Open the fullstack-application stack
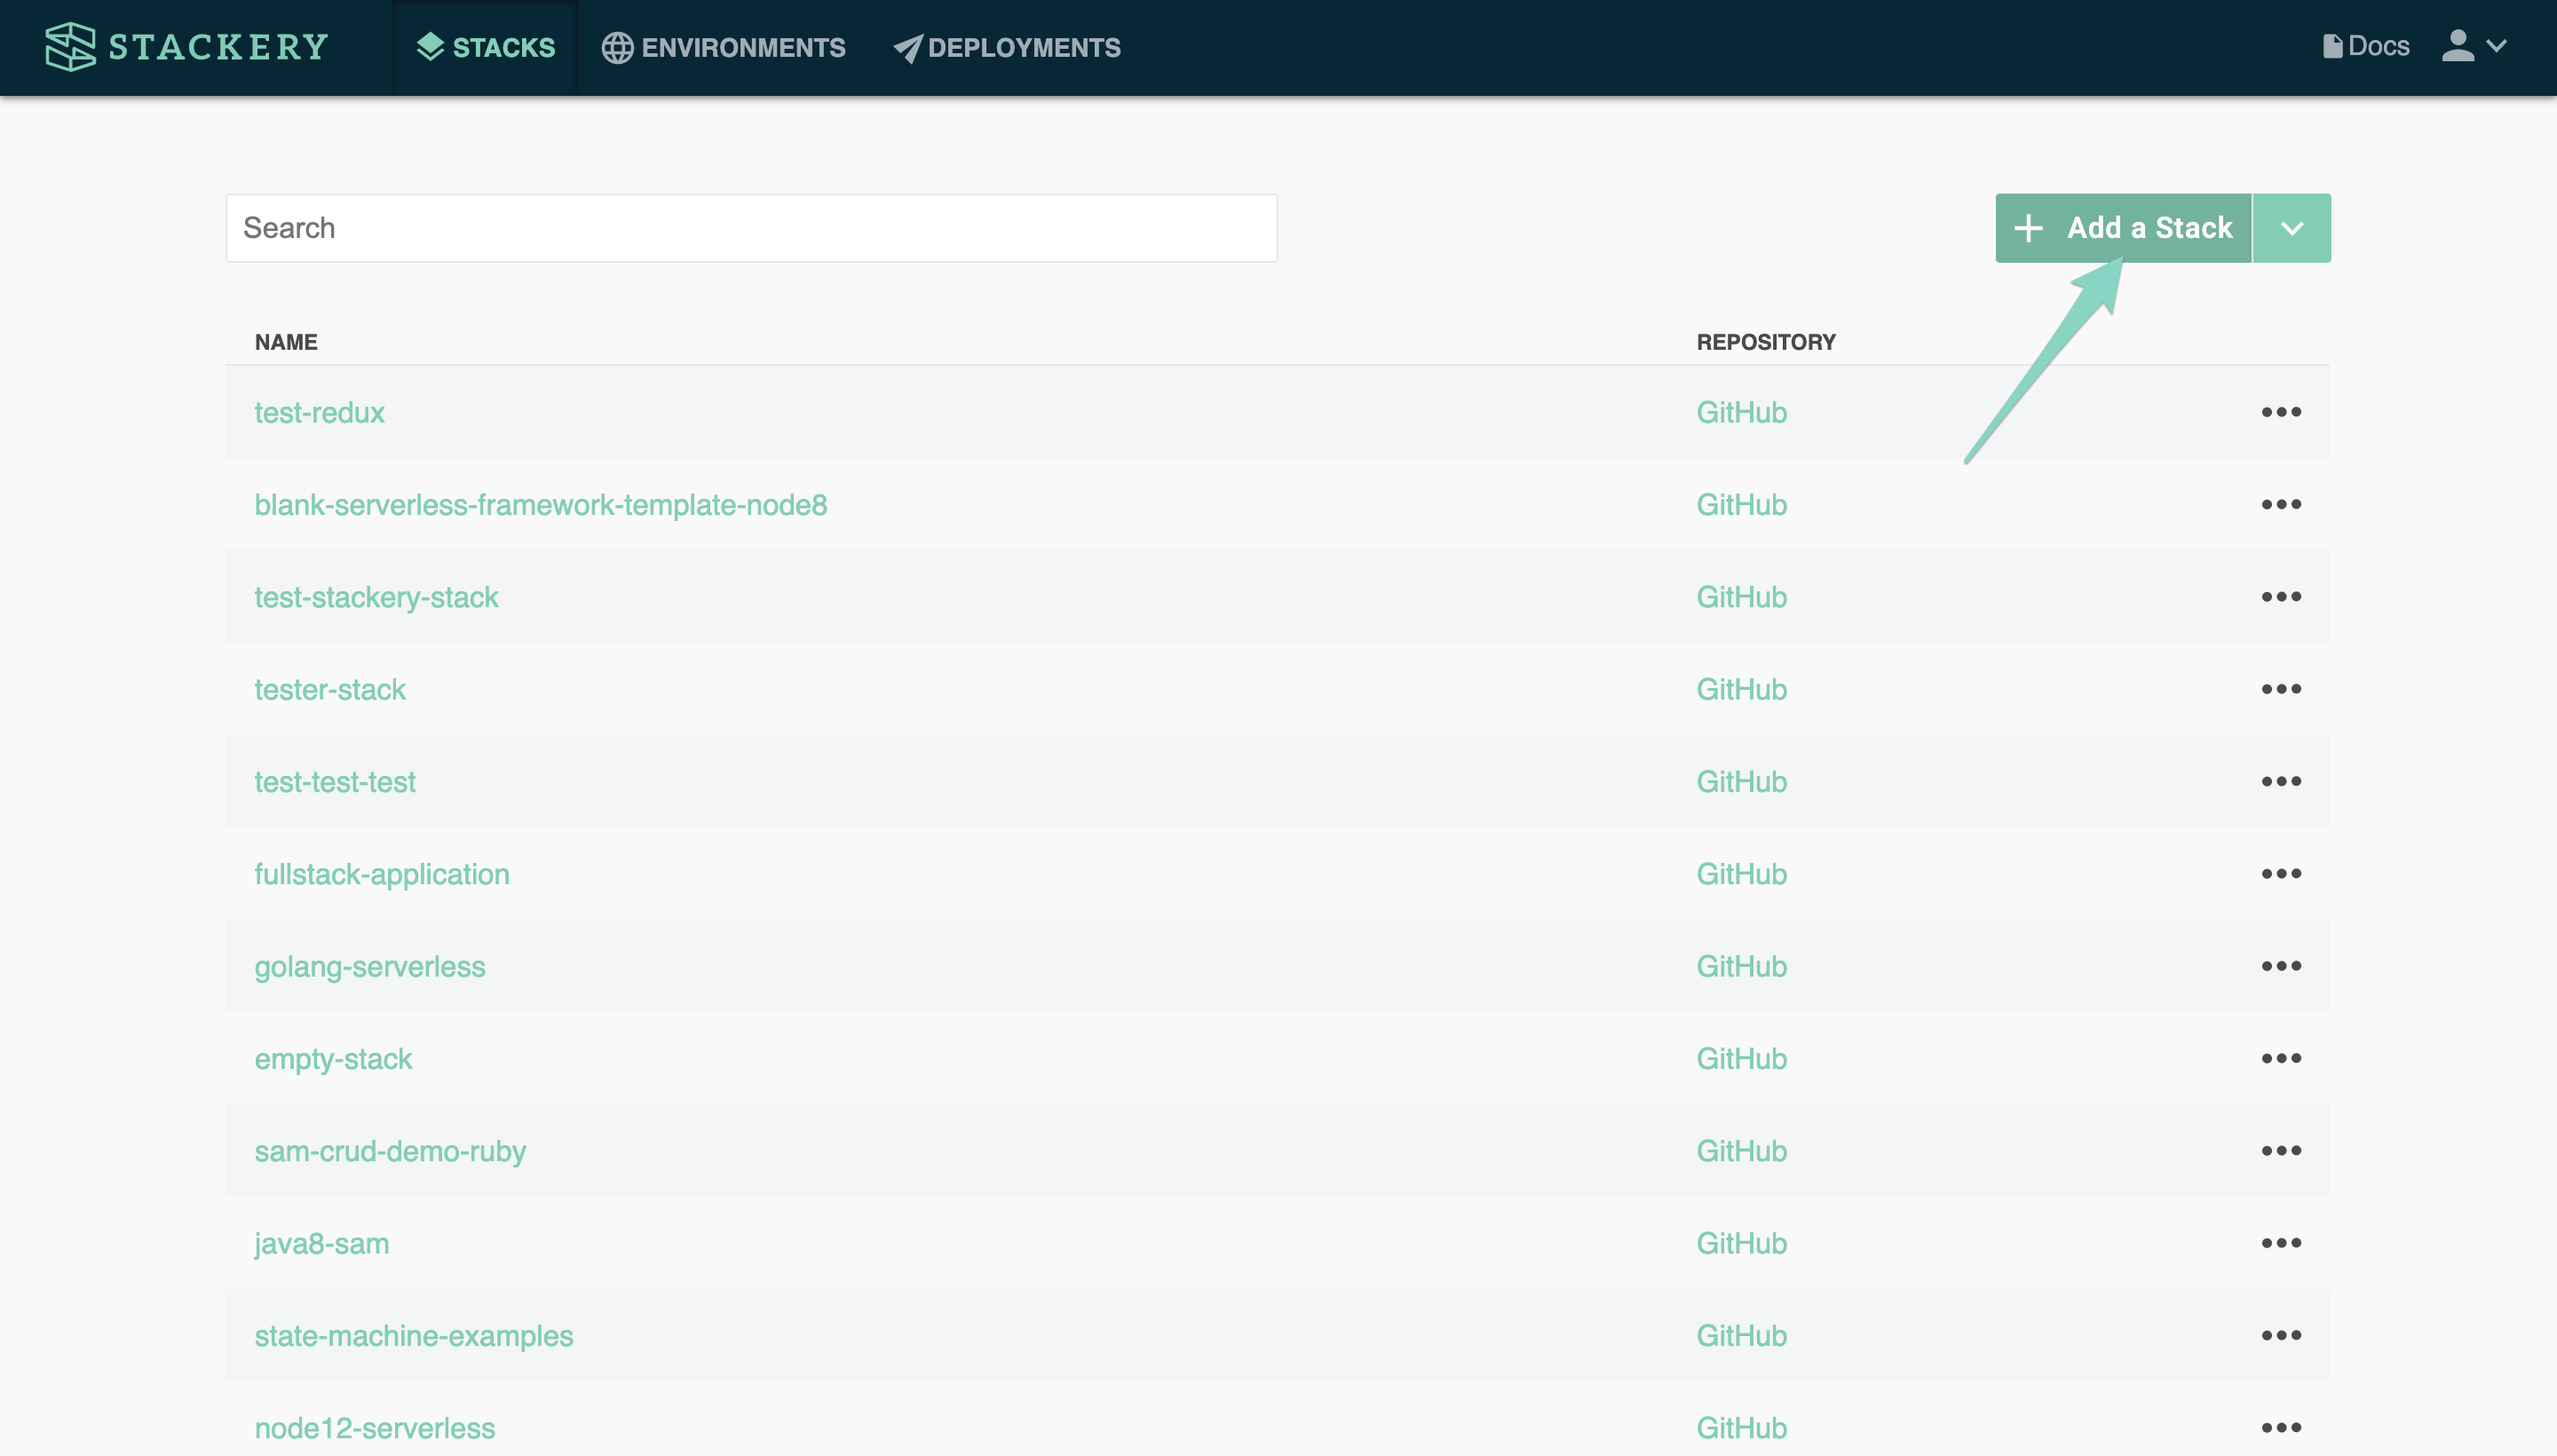The height and width of the screenshot is (1456, 2557). point(381,874)
